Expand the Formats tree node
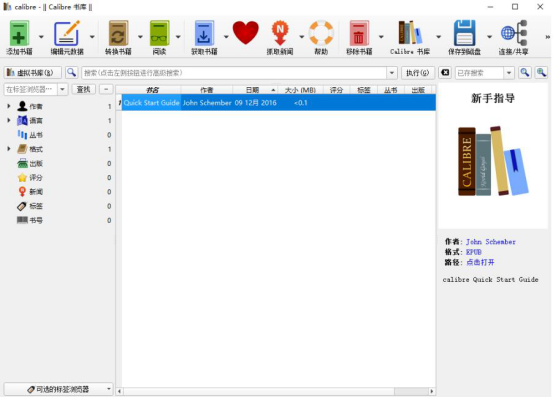 tap(9, 149)
